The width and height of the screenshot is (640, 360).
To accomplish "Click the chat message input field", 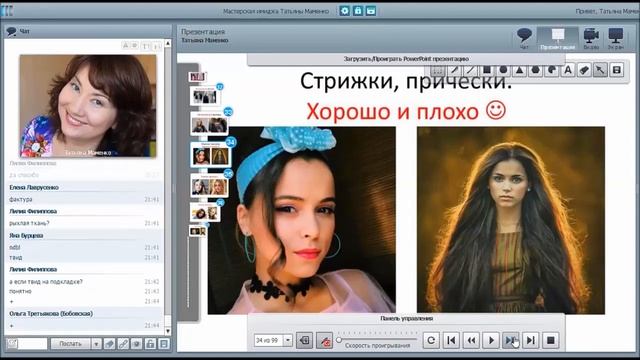I will click(33, 344).
